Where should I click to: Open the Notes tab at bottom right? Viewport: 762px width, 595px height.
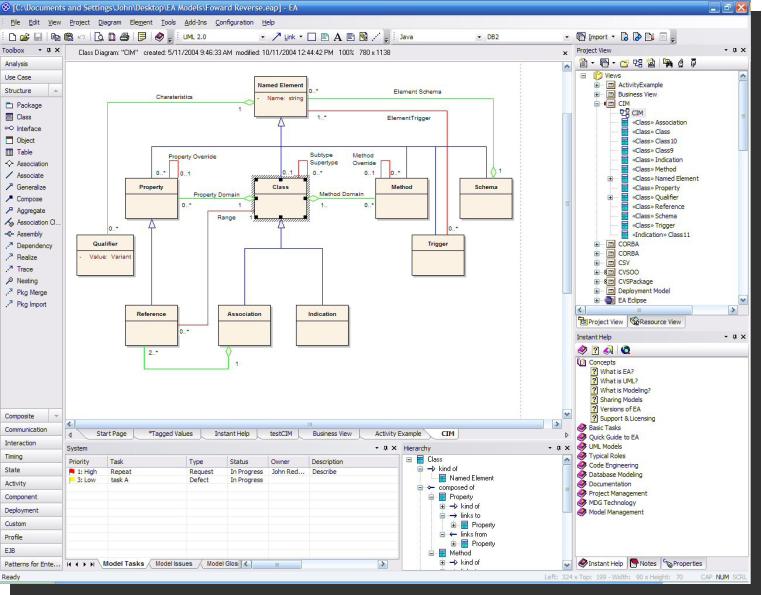coord(643,563)
